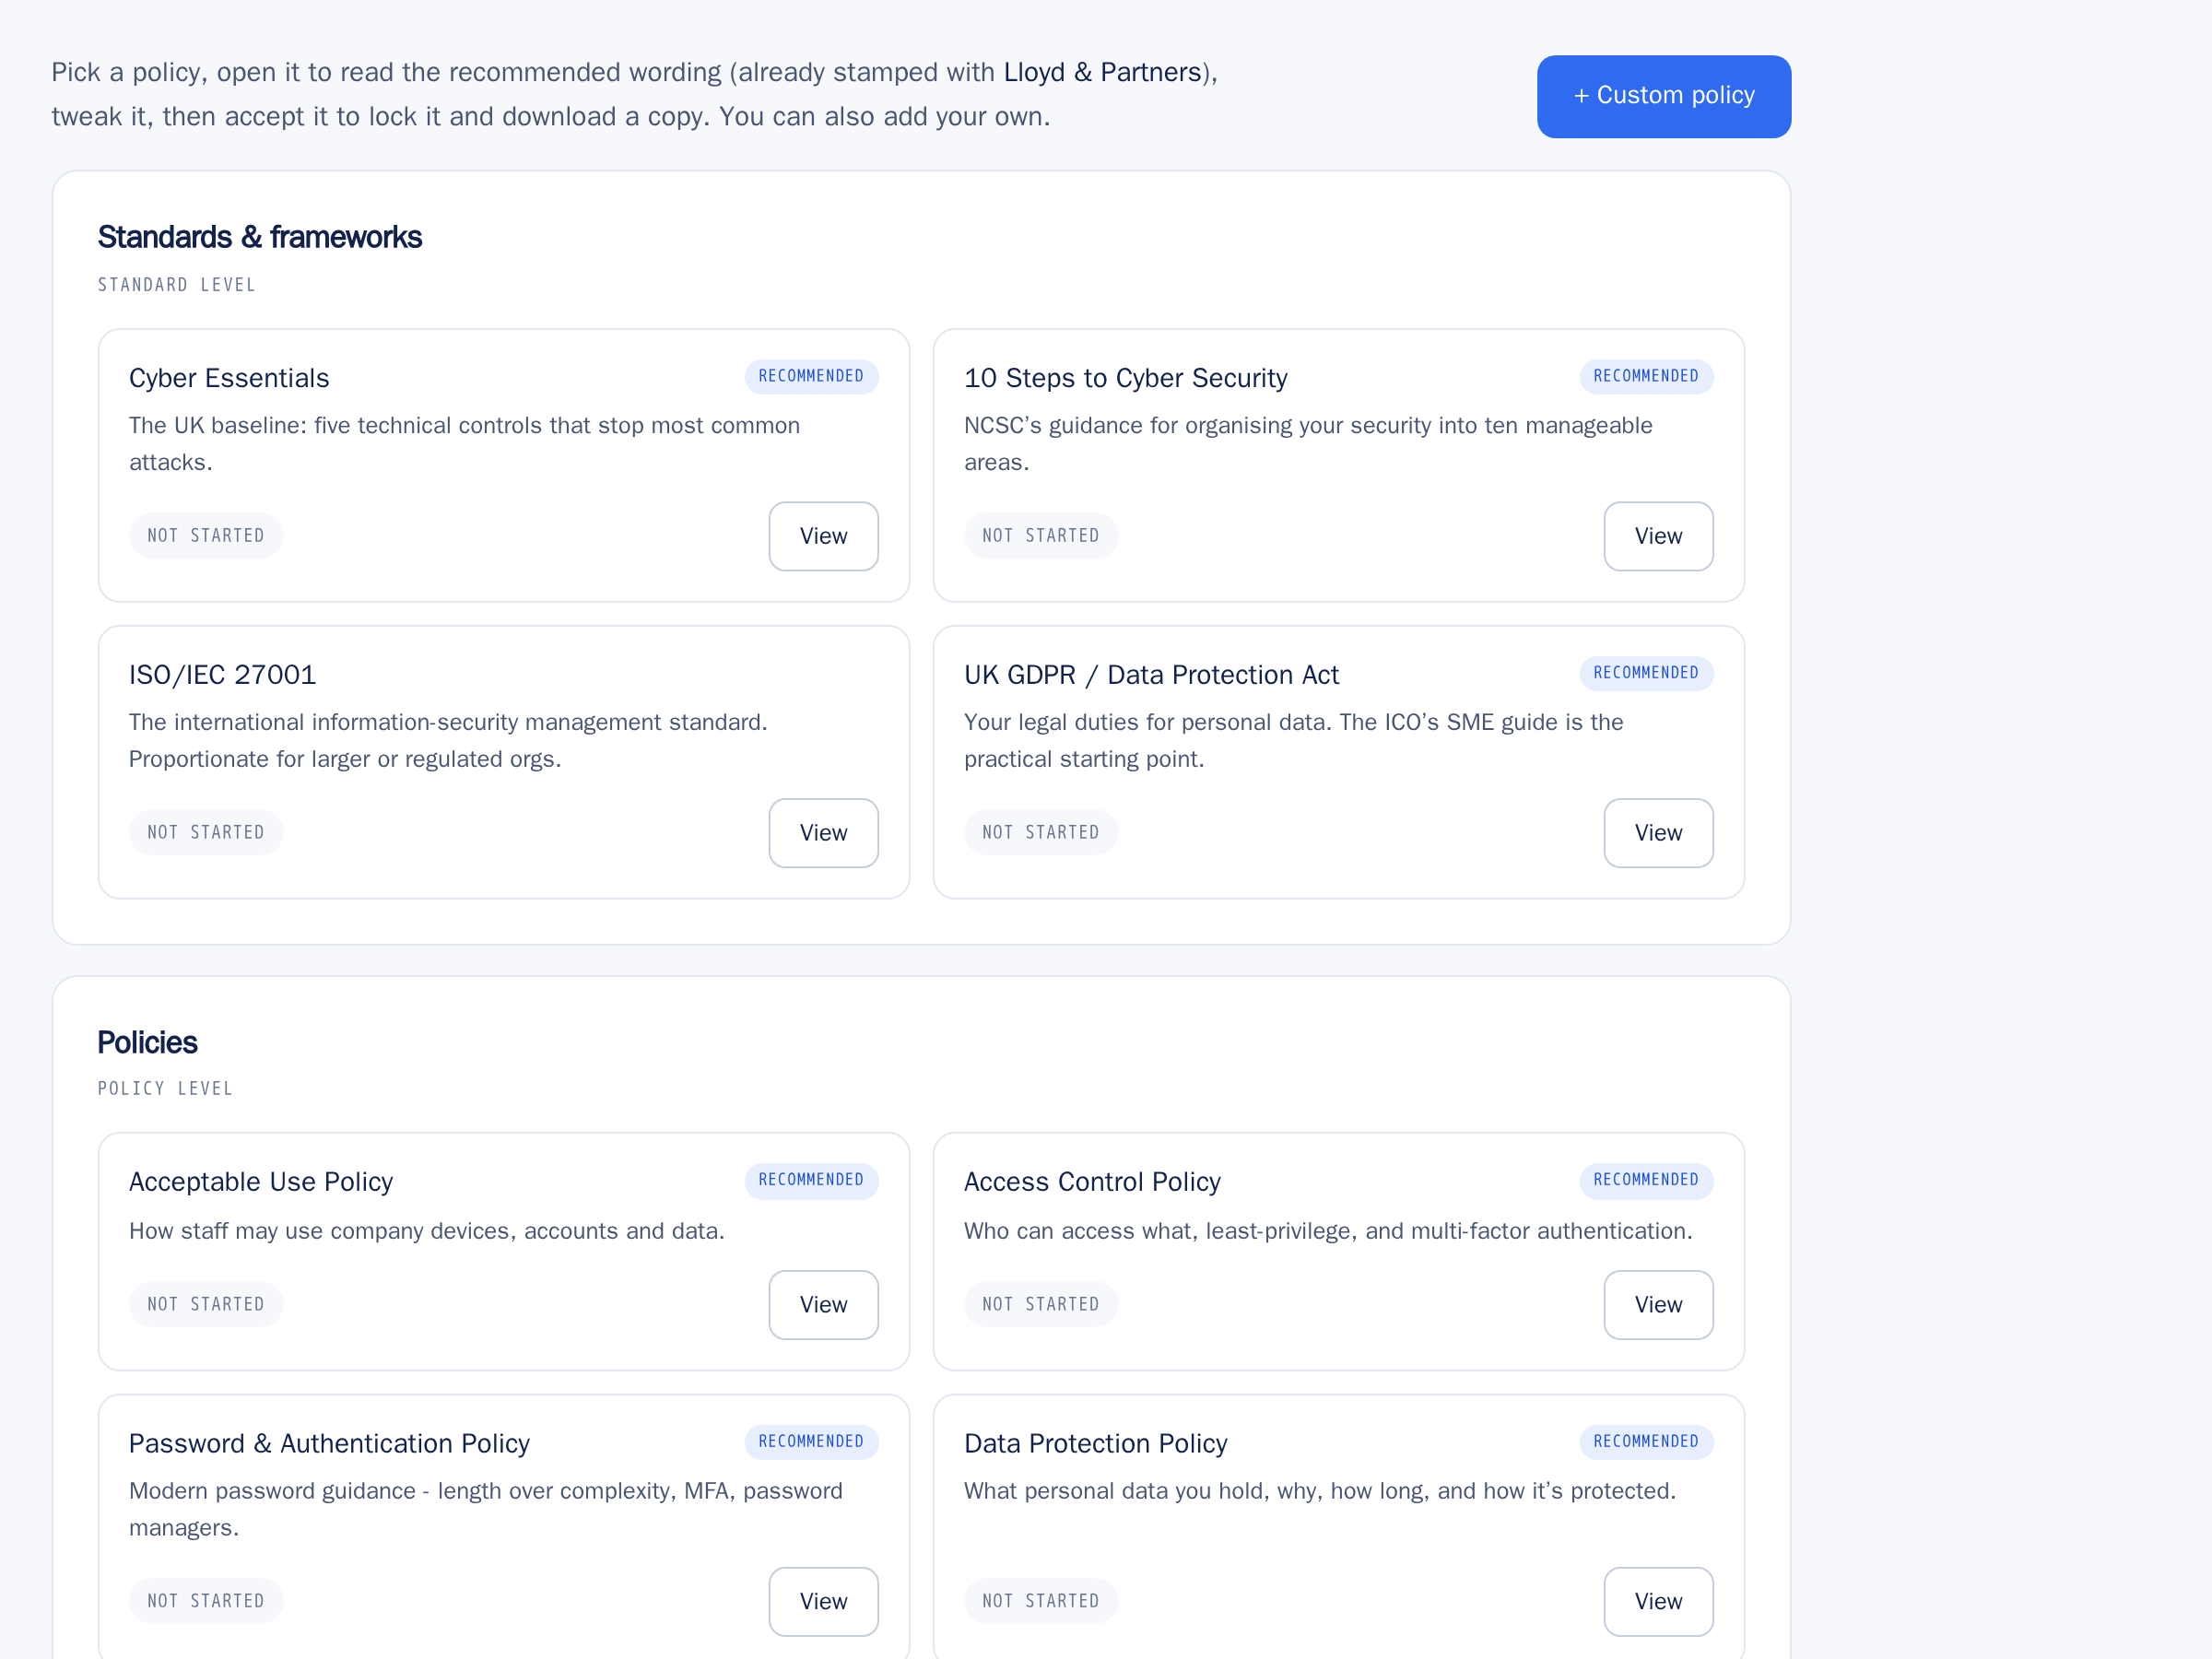Click the Lloyd & Partners name in intro
The height and width of the screenshot is (1659, 2212).
pos(1103,72)
